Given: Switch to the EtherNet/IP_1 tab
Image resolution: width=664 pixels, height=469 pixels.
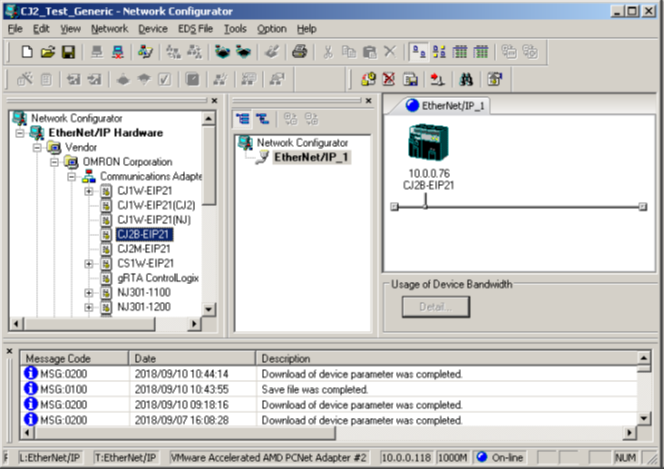Looking at the screenshot, I should click(x=445, y=104).
